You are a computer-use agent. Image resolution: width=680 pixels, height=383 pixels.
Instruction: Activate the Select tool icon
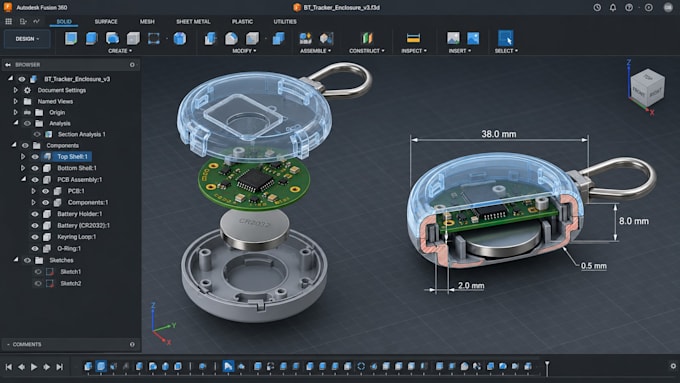[x=506, y=38]
